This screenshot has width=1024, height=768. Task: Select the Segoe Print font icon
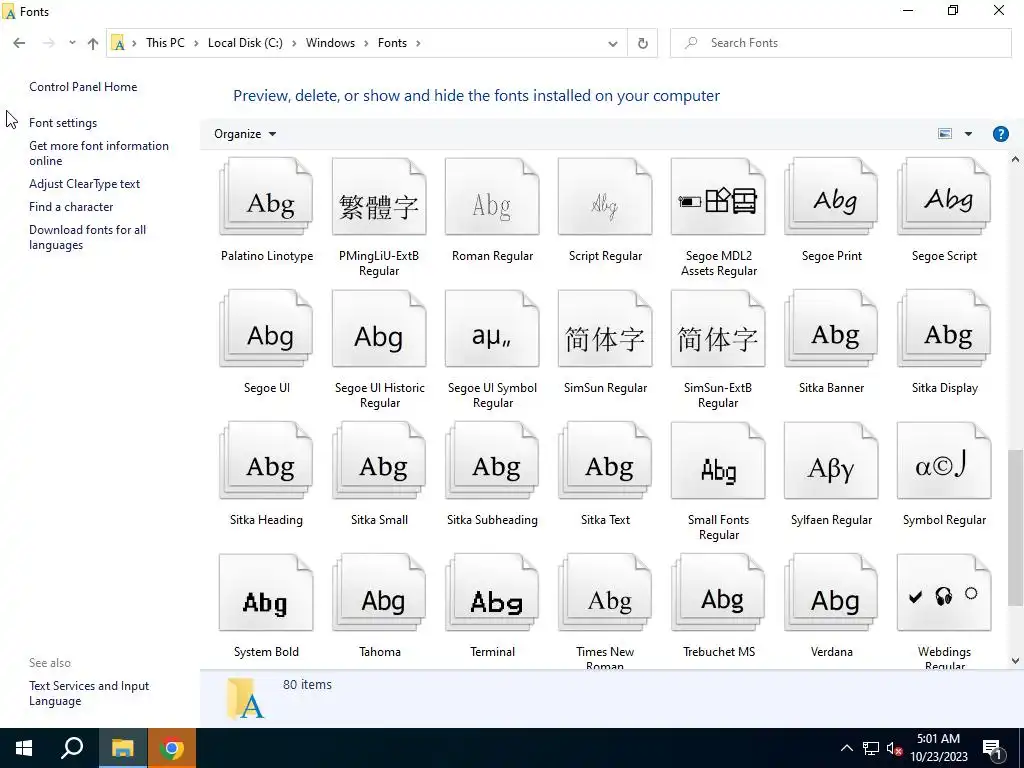click(831, 197)
